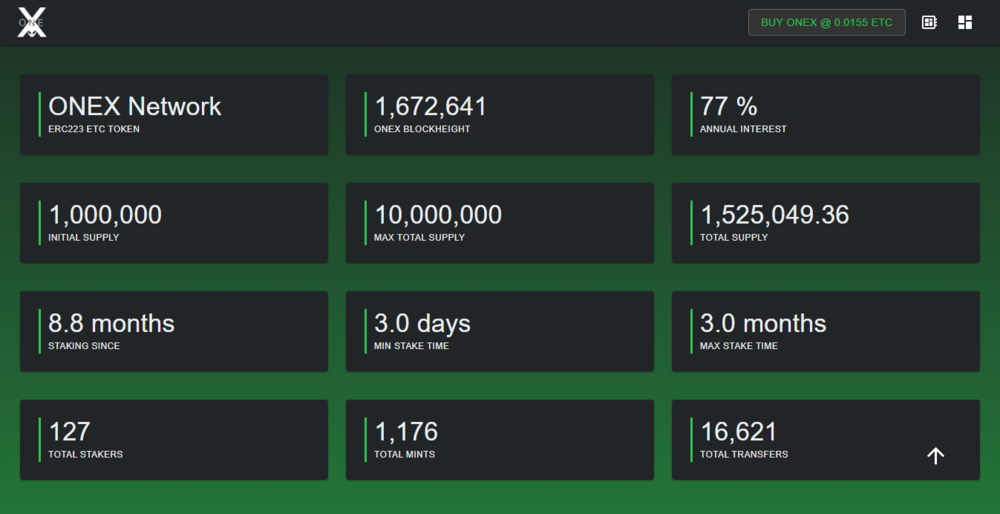The width and height of the screenshot is (1000, 514).
Task: Click the MAX STAKE TIME label
Action: pyautogui.click(x=739, y=346)
